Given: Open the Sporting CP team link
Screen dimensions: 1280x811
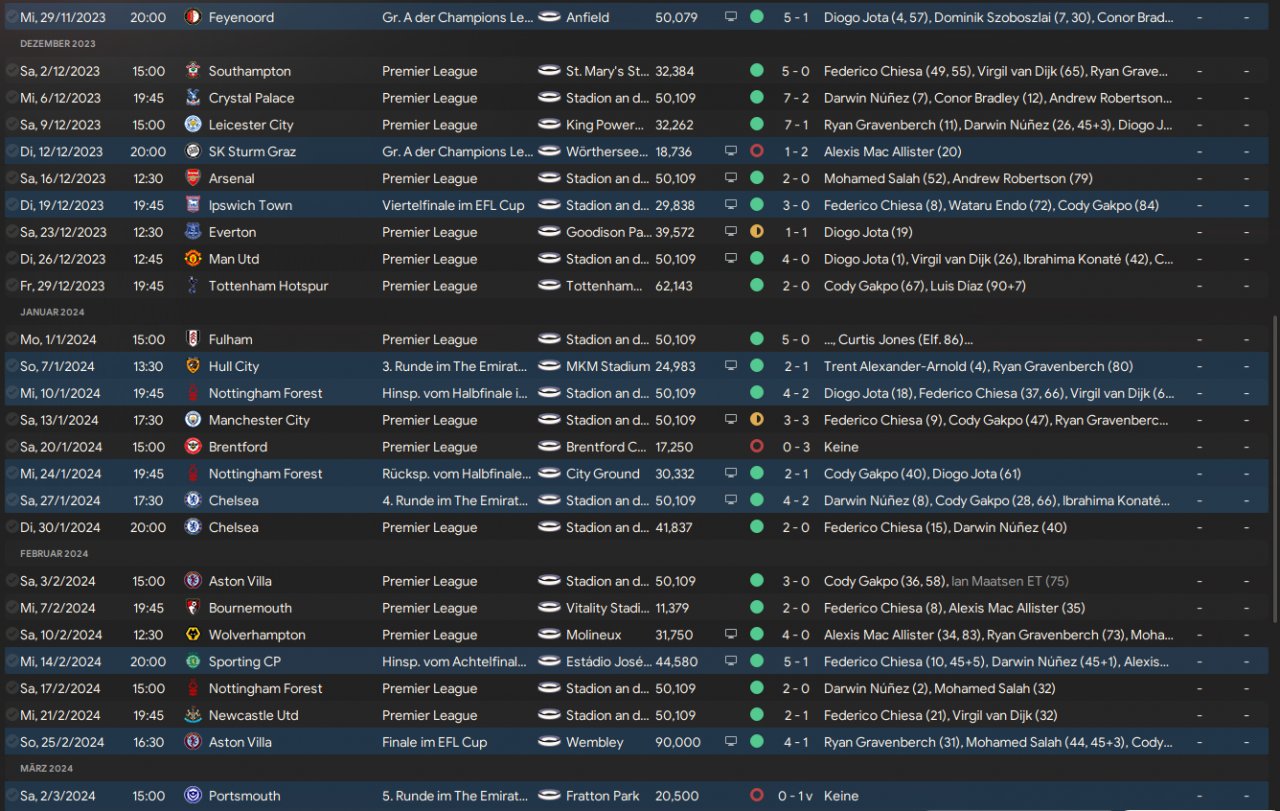Looking at the screenshot, I should coord(244,661).
